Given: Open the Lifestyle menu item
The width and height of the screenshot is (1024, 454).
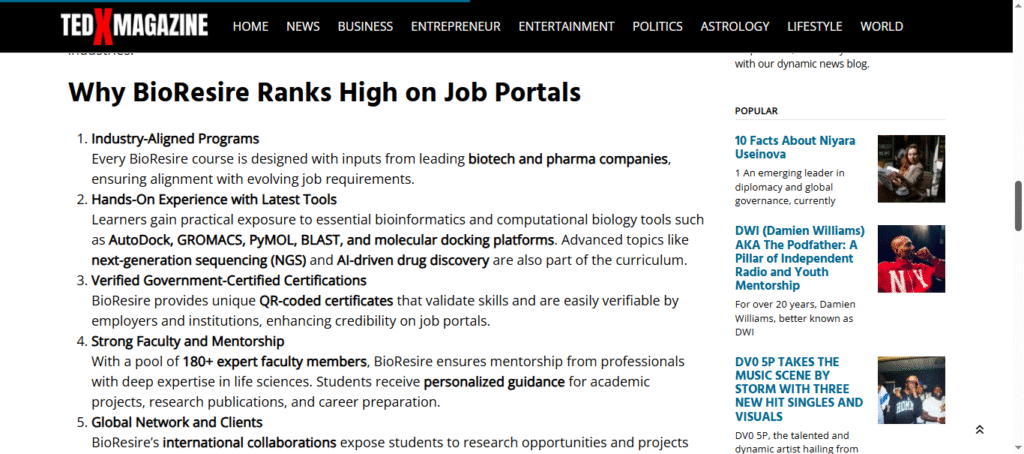Looking at the screenshot, I should pos(814,26).
